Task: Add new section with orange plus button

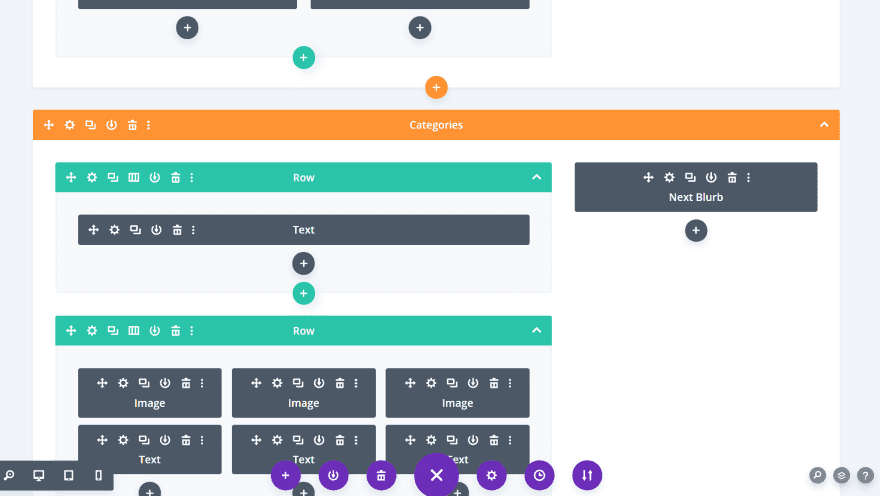Action: click(x=436, y=87)
